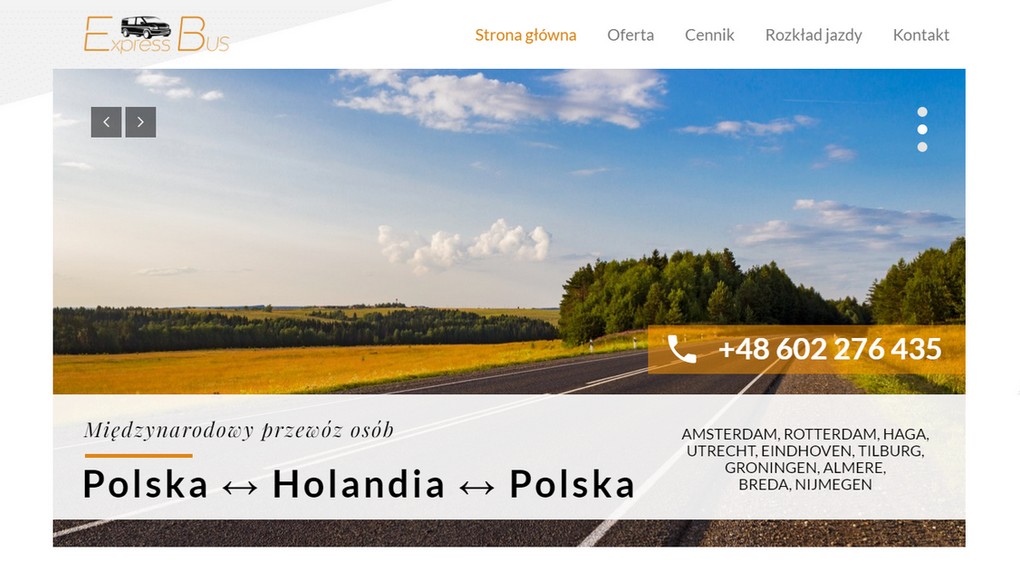Click the Amsterdam, Rotterdam, Haga cities list
Screen dimensions: 1020x564
click(805, 459)
